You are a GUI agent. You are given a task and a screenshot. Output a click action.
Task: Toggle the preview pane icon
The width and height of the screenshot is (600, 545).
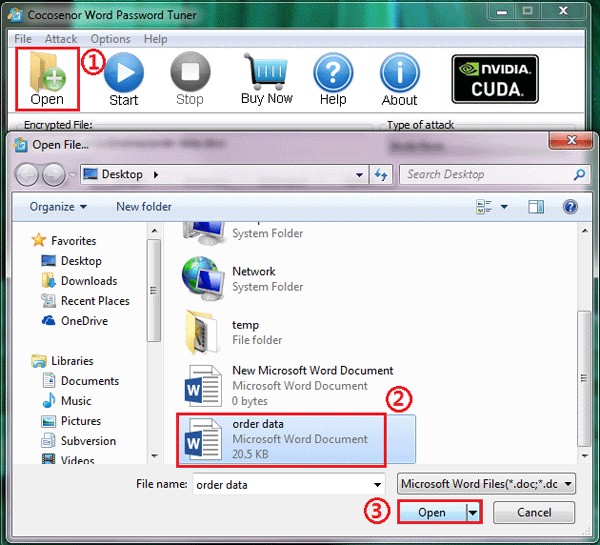tap(536, 207)
